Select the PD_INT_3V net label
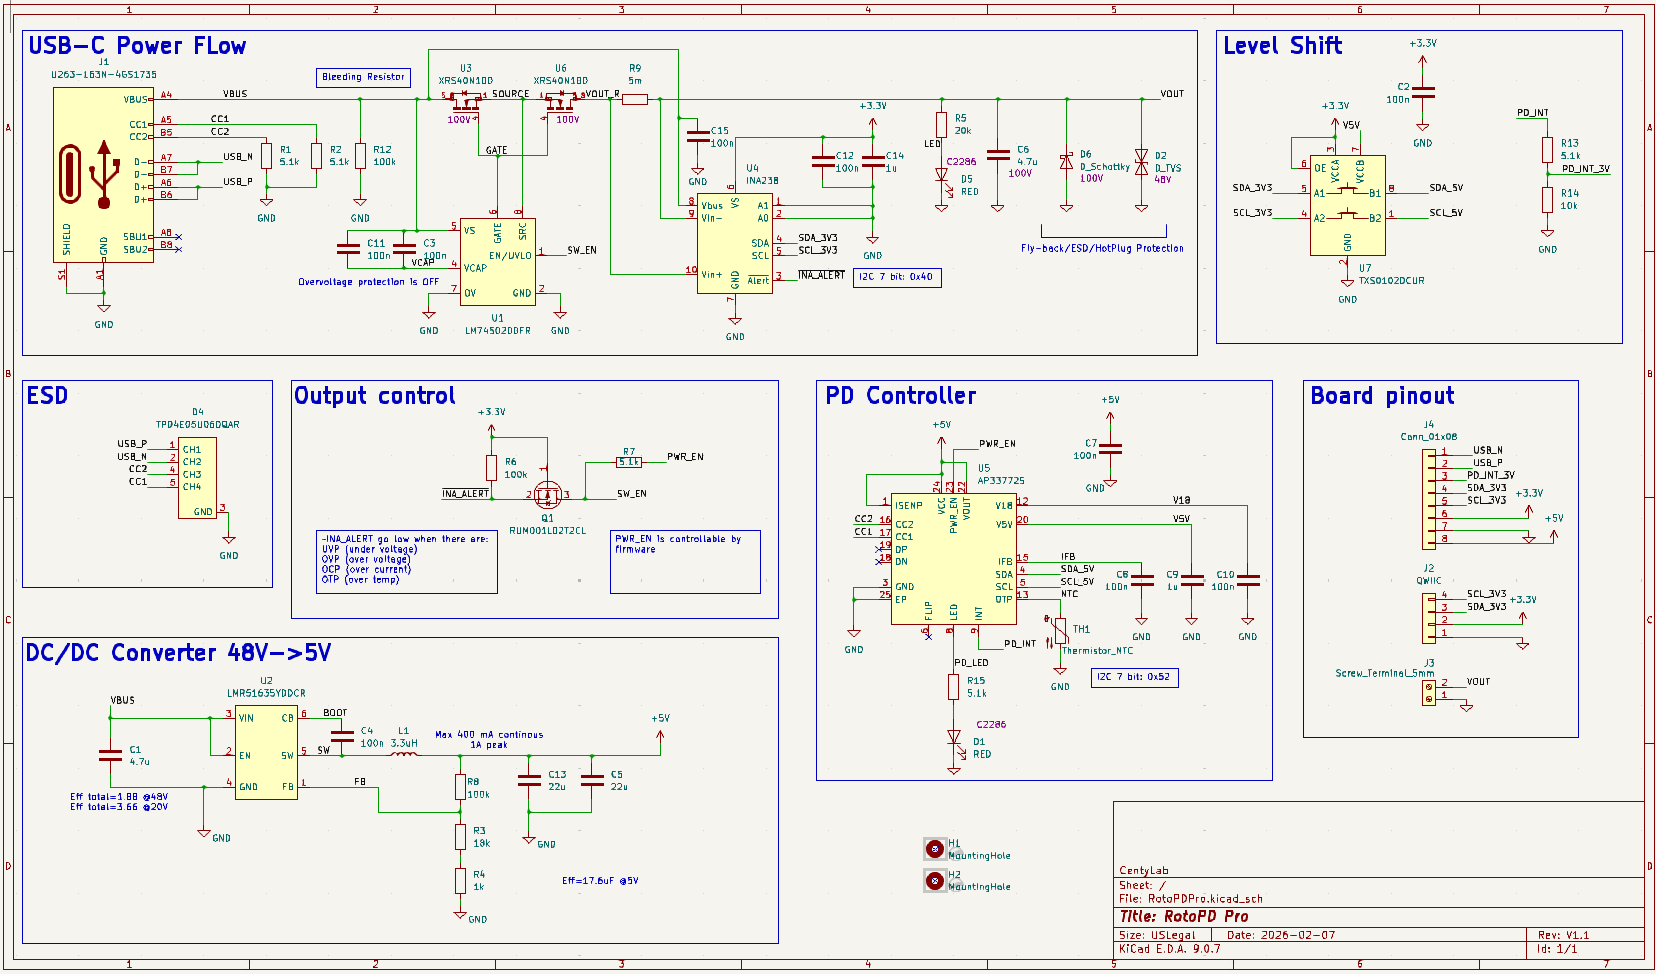Viewport: 1656px width, 974px height. [x=1586, y=169]
